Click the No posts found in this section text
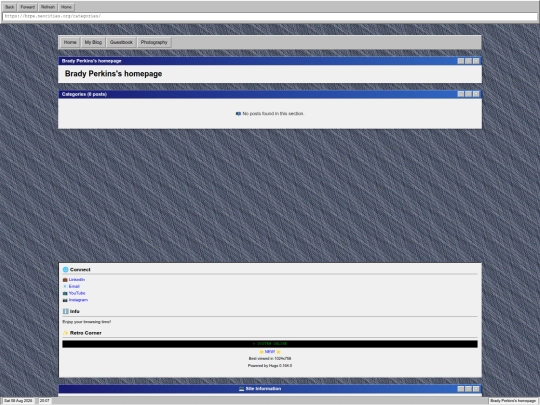 point(273,114)
